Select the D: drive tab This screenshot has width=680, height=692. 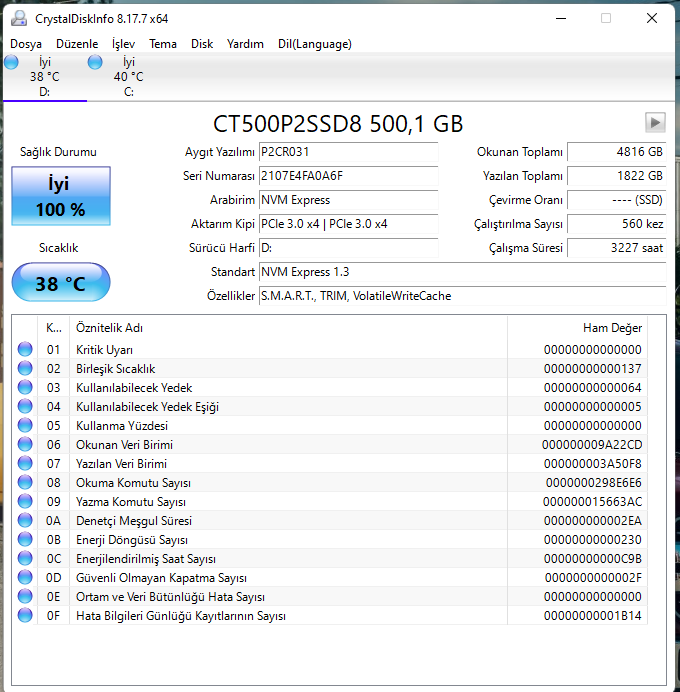[x=45, y=77]
